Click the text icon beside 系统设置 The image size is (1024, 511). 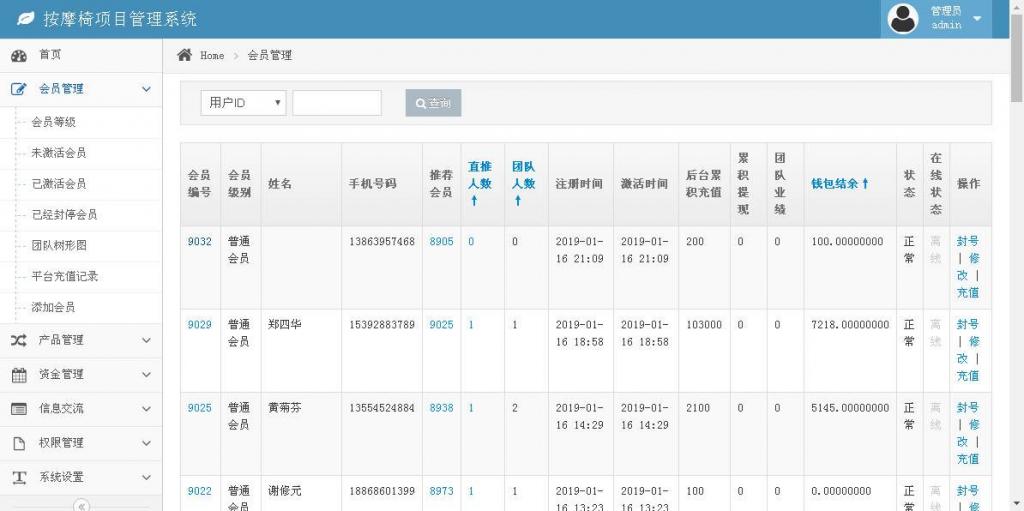[18, 478]
